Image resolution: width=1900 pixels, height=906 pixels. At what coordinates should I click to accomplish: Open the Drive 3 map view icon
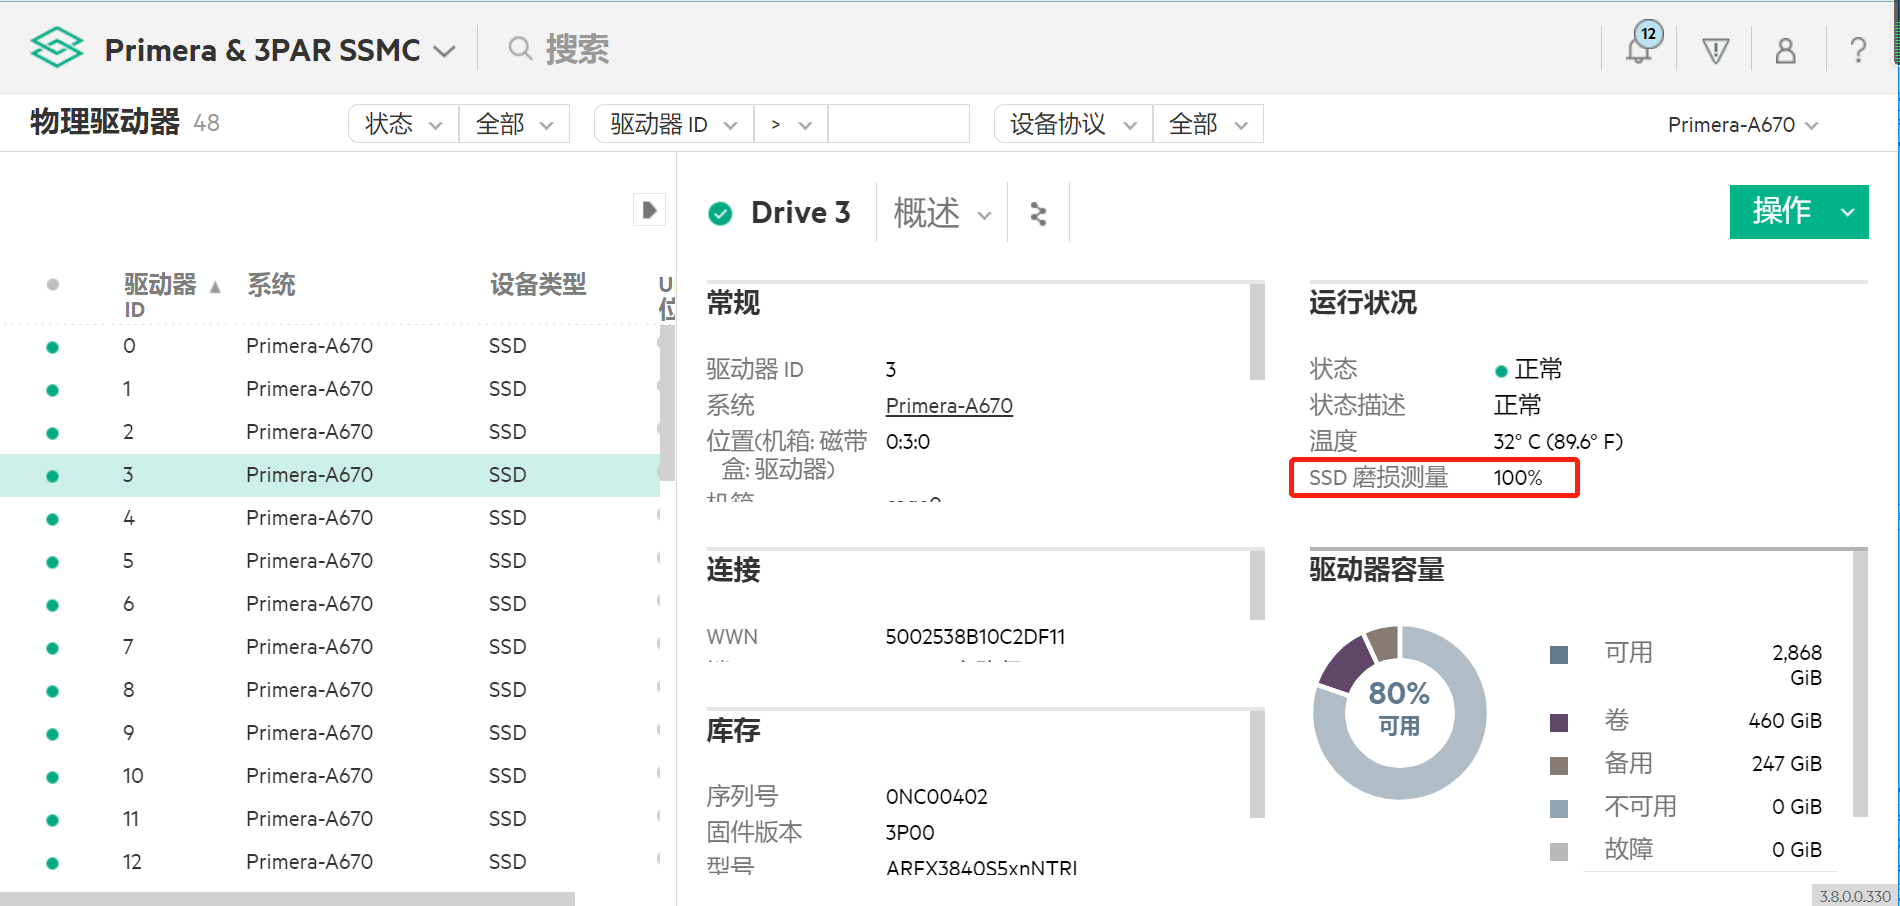click(1038, 213)
